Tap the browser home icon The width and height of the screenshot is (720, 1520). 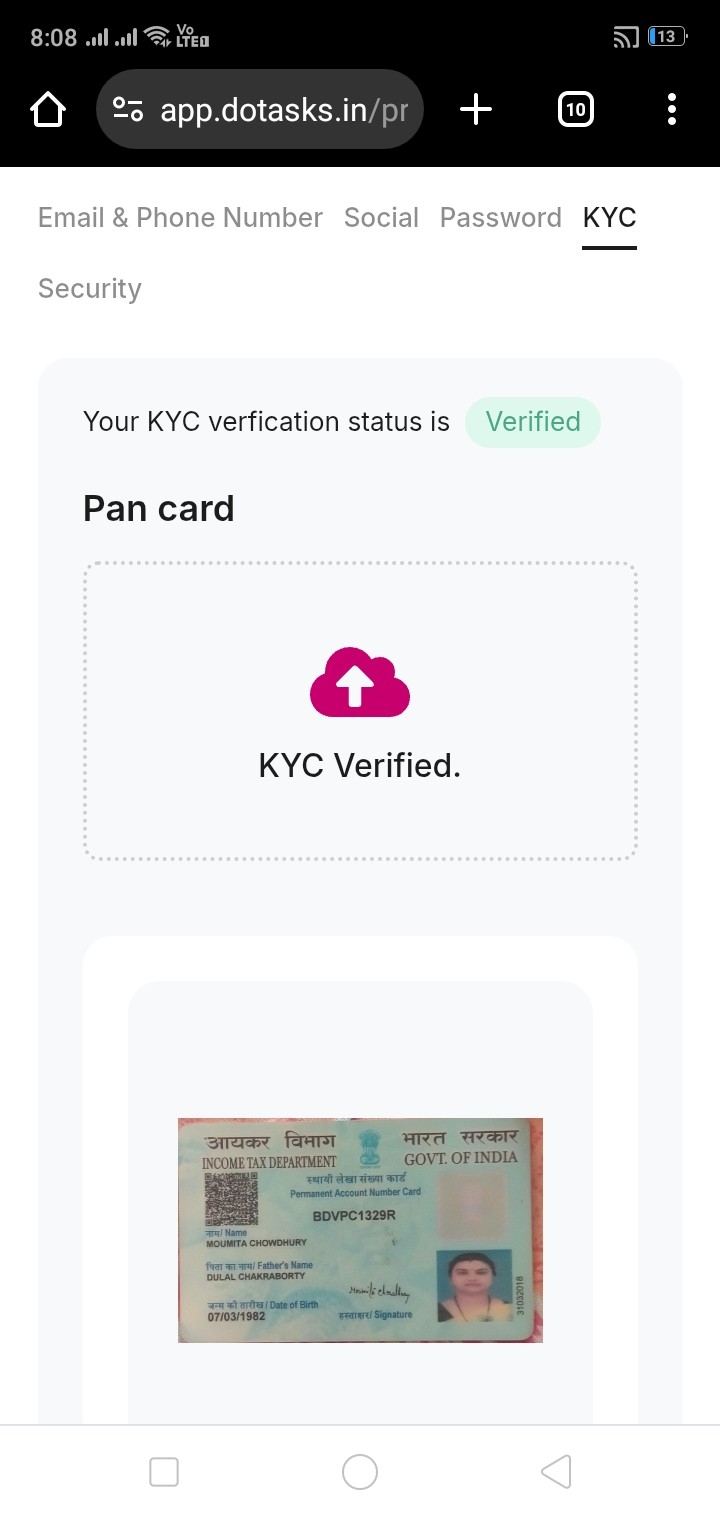pyautogui.click(x=48, y=110)
